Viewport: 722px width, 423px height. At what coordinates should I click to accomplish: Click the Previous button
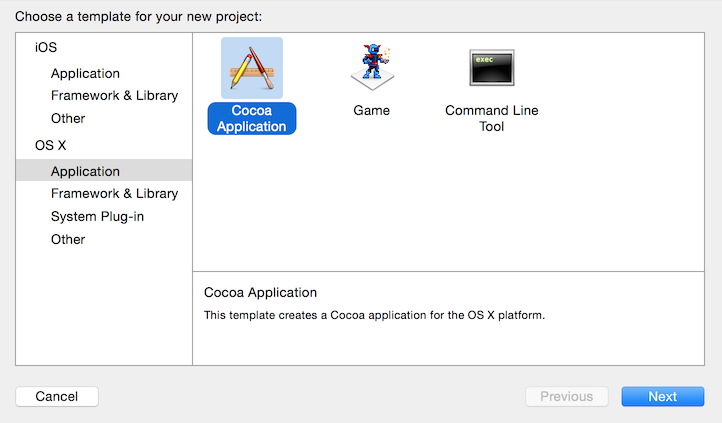[566, 396]
